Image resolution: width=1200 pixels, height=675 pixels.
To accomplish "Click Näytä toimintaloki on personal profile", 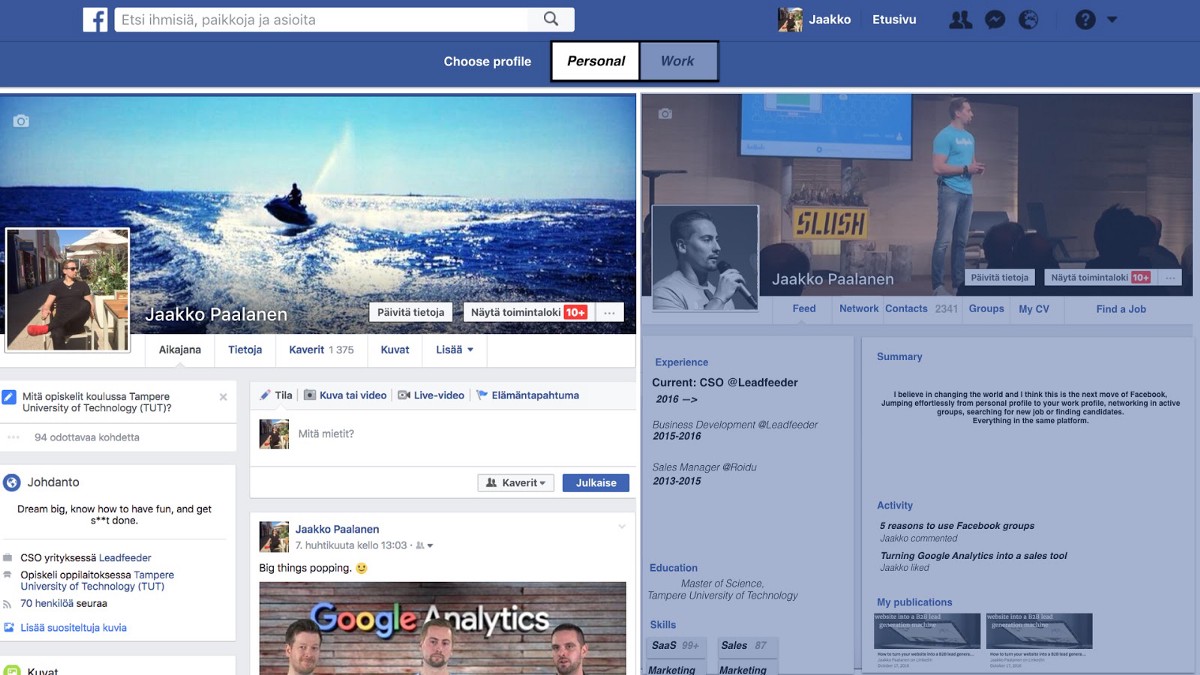I will pyautogui.click(x=528, y=313).
